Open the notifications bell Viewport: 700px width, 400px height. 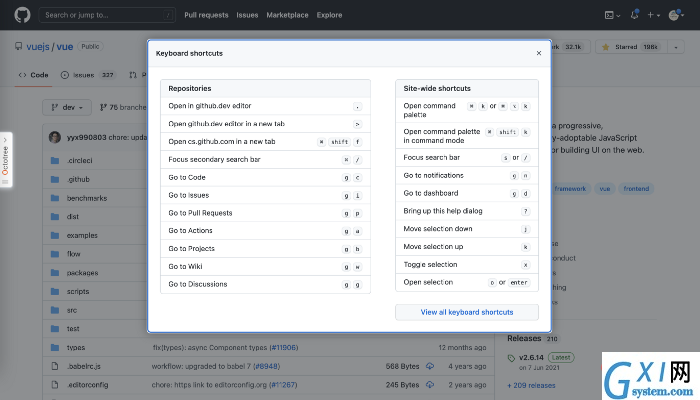[x=634, y=15]
